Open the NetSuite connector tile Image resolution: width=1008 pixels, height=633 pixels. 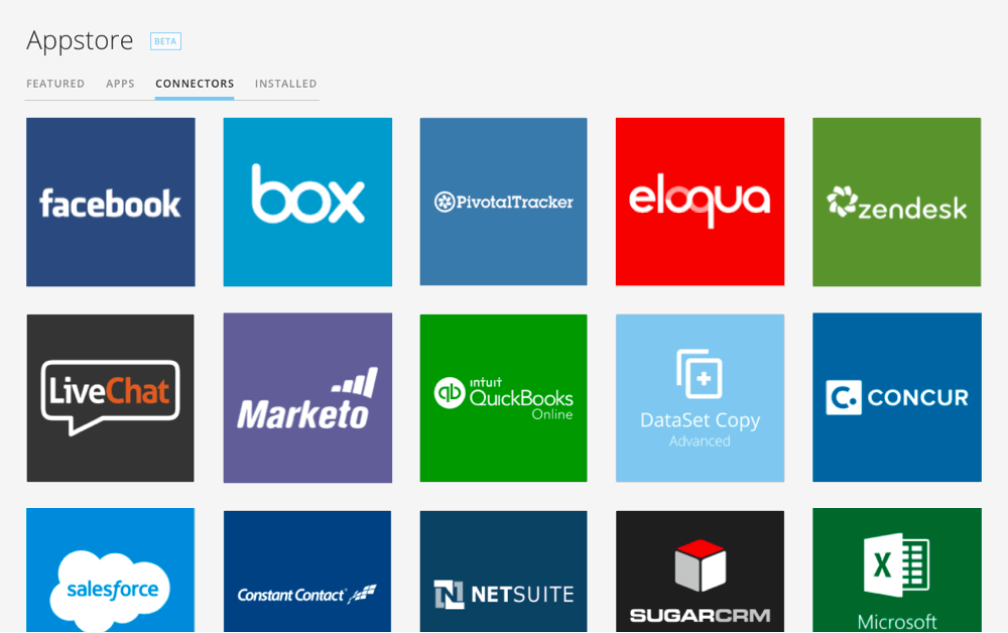[x=503, y=572]
